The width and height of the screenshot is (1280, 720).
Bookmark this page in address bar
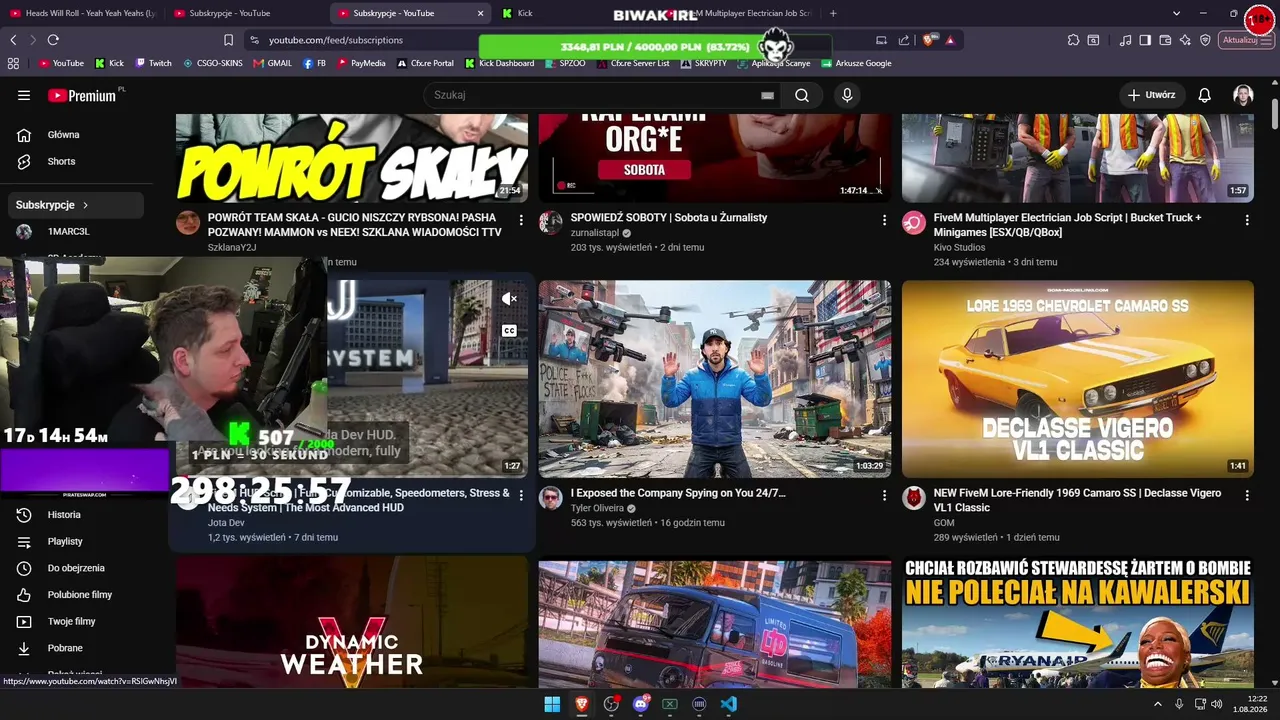[x=228, y=40]
